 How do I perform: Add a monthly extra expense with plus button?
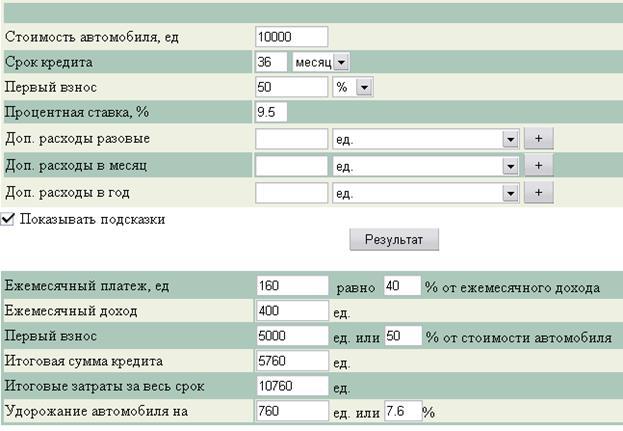pos(538,165)
